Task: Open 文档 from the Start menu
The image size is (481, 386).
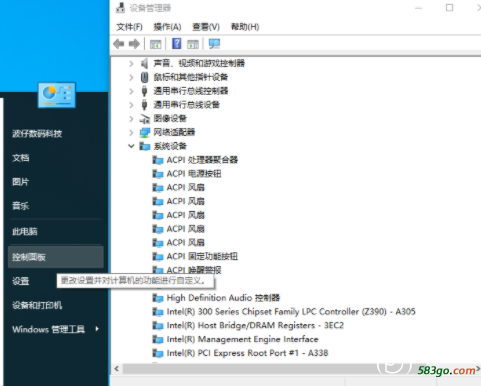Action: [21, 158]
